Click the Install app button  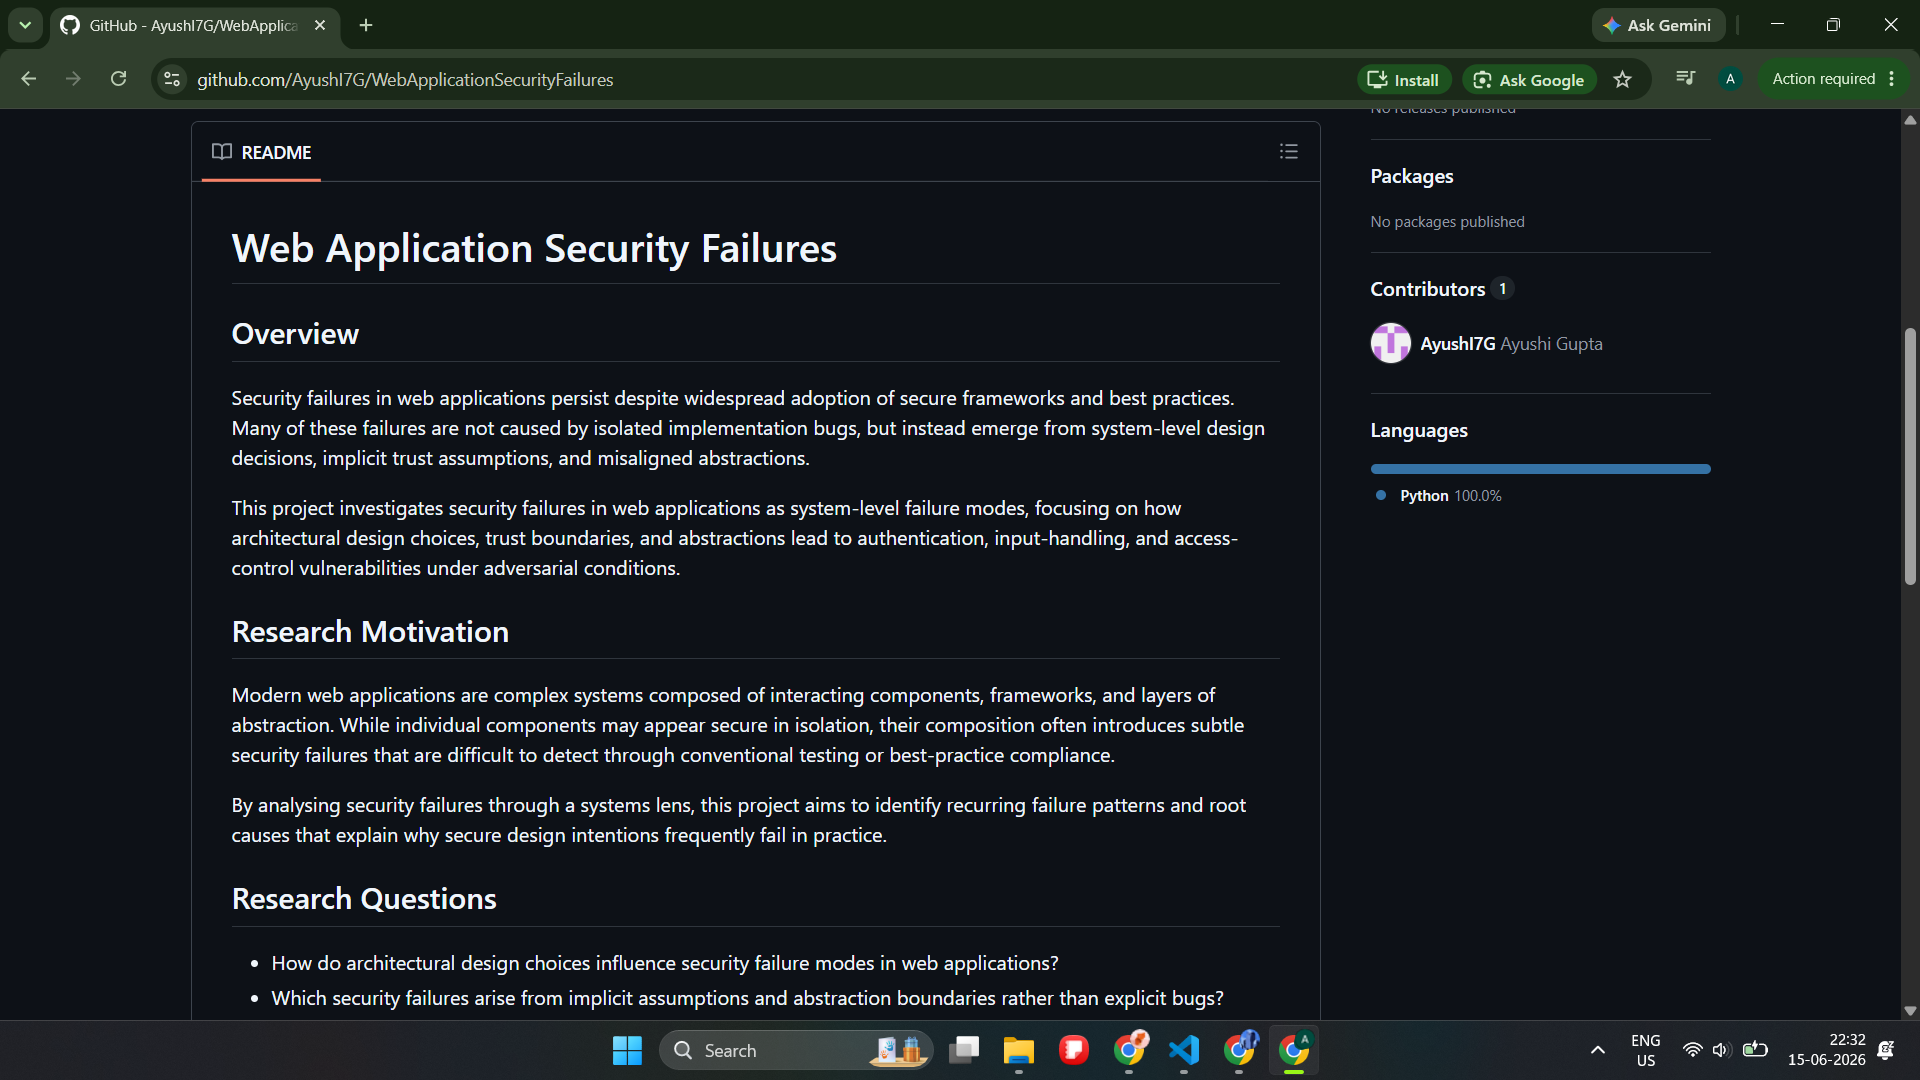coord(1403,79)
